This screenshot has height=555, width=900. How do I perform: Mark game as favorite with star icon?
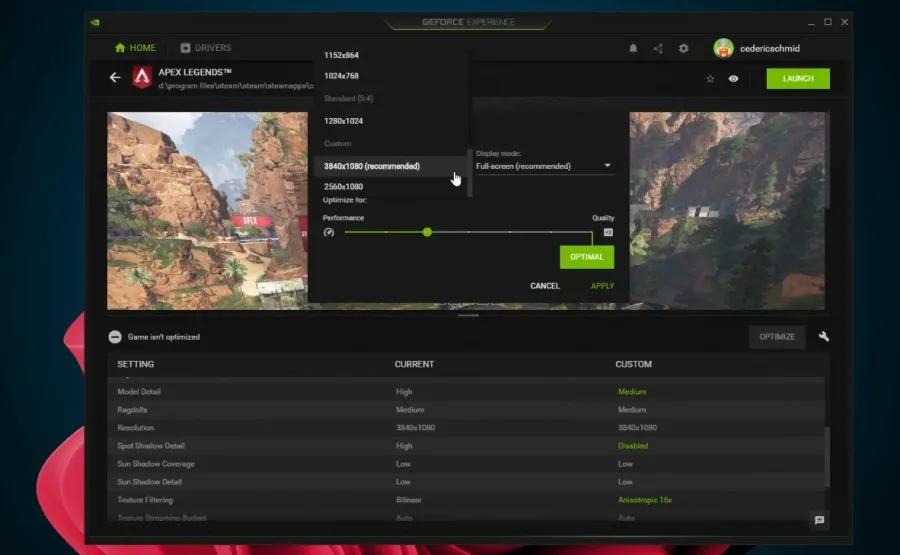coord(710,79)
